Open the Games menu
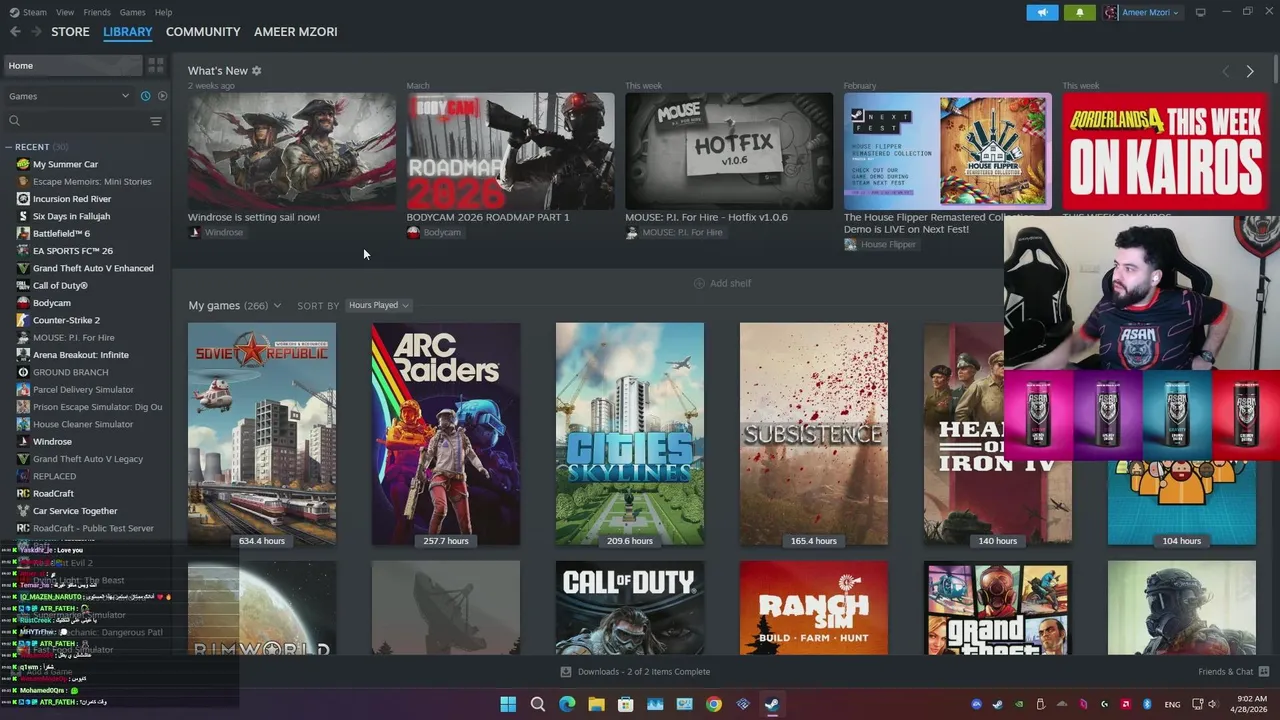 coord(132,12)
